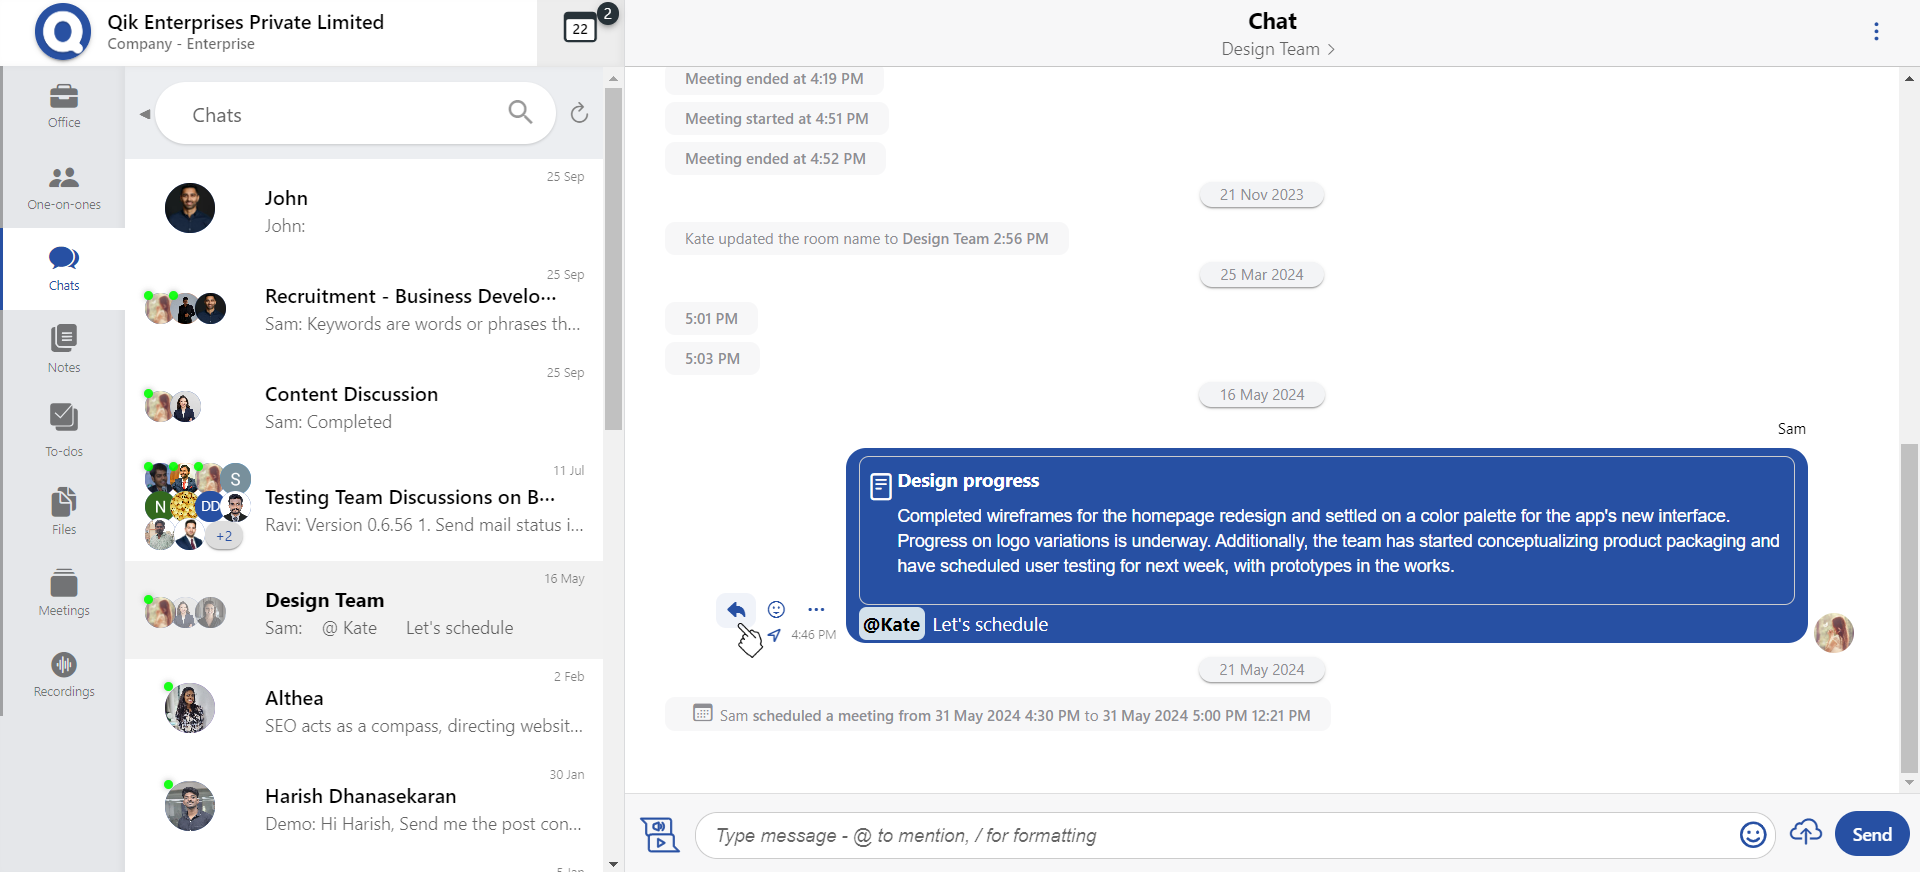This screenshot has width=1920, height=872.
Task: Open the upload cloud icon
Action: click(1805, 833)
